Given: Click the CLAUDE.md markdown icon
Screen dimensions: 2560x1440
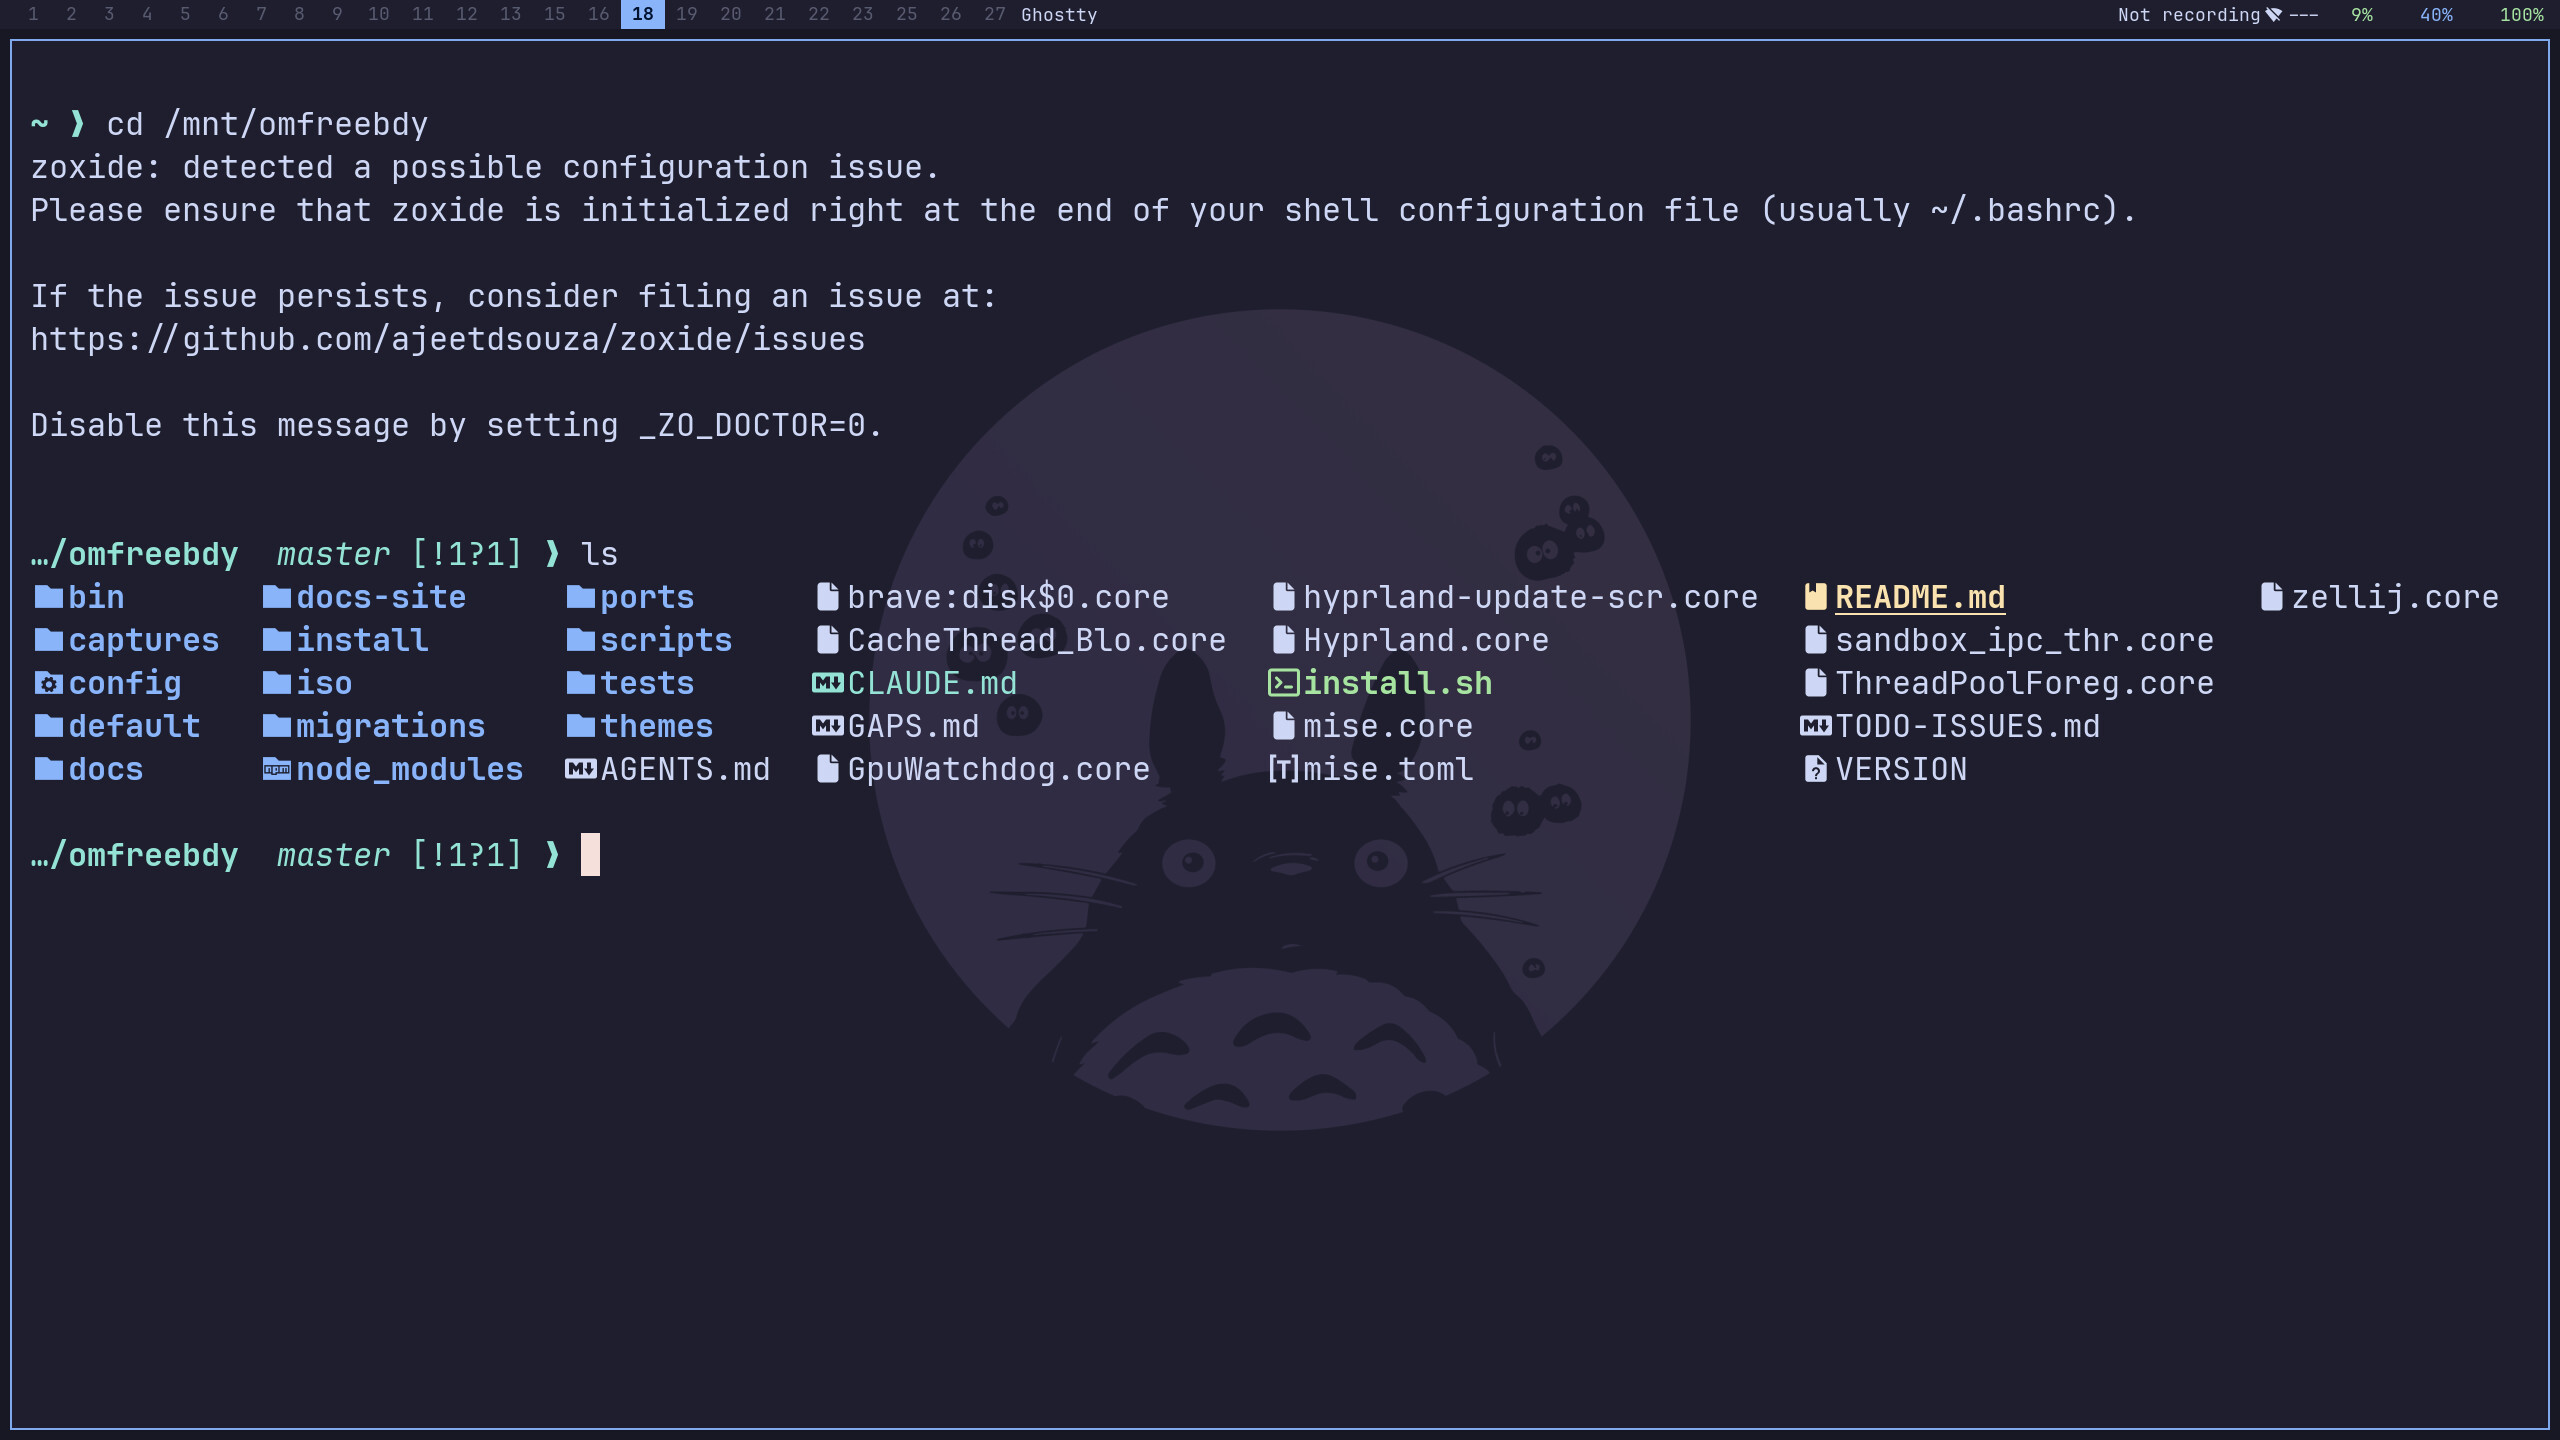Looking at the screenshot, I should tap(828, 683).
